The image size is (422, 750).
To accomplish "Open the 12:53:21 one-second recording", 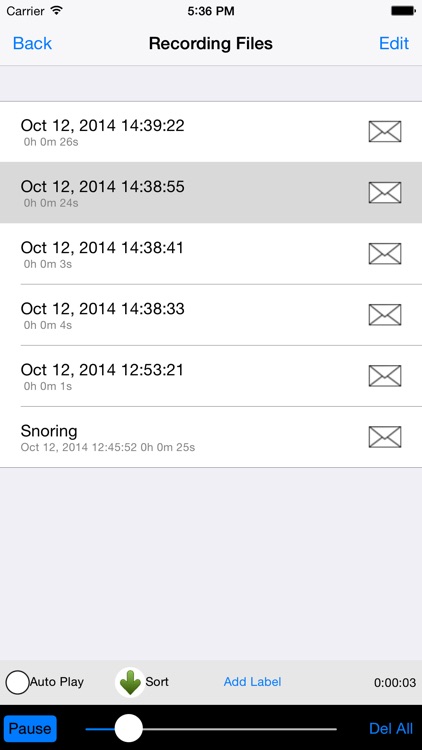I will click(x=211, y=376).
